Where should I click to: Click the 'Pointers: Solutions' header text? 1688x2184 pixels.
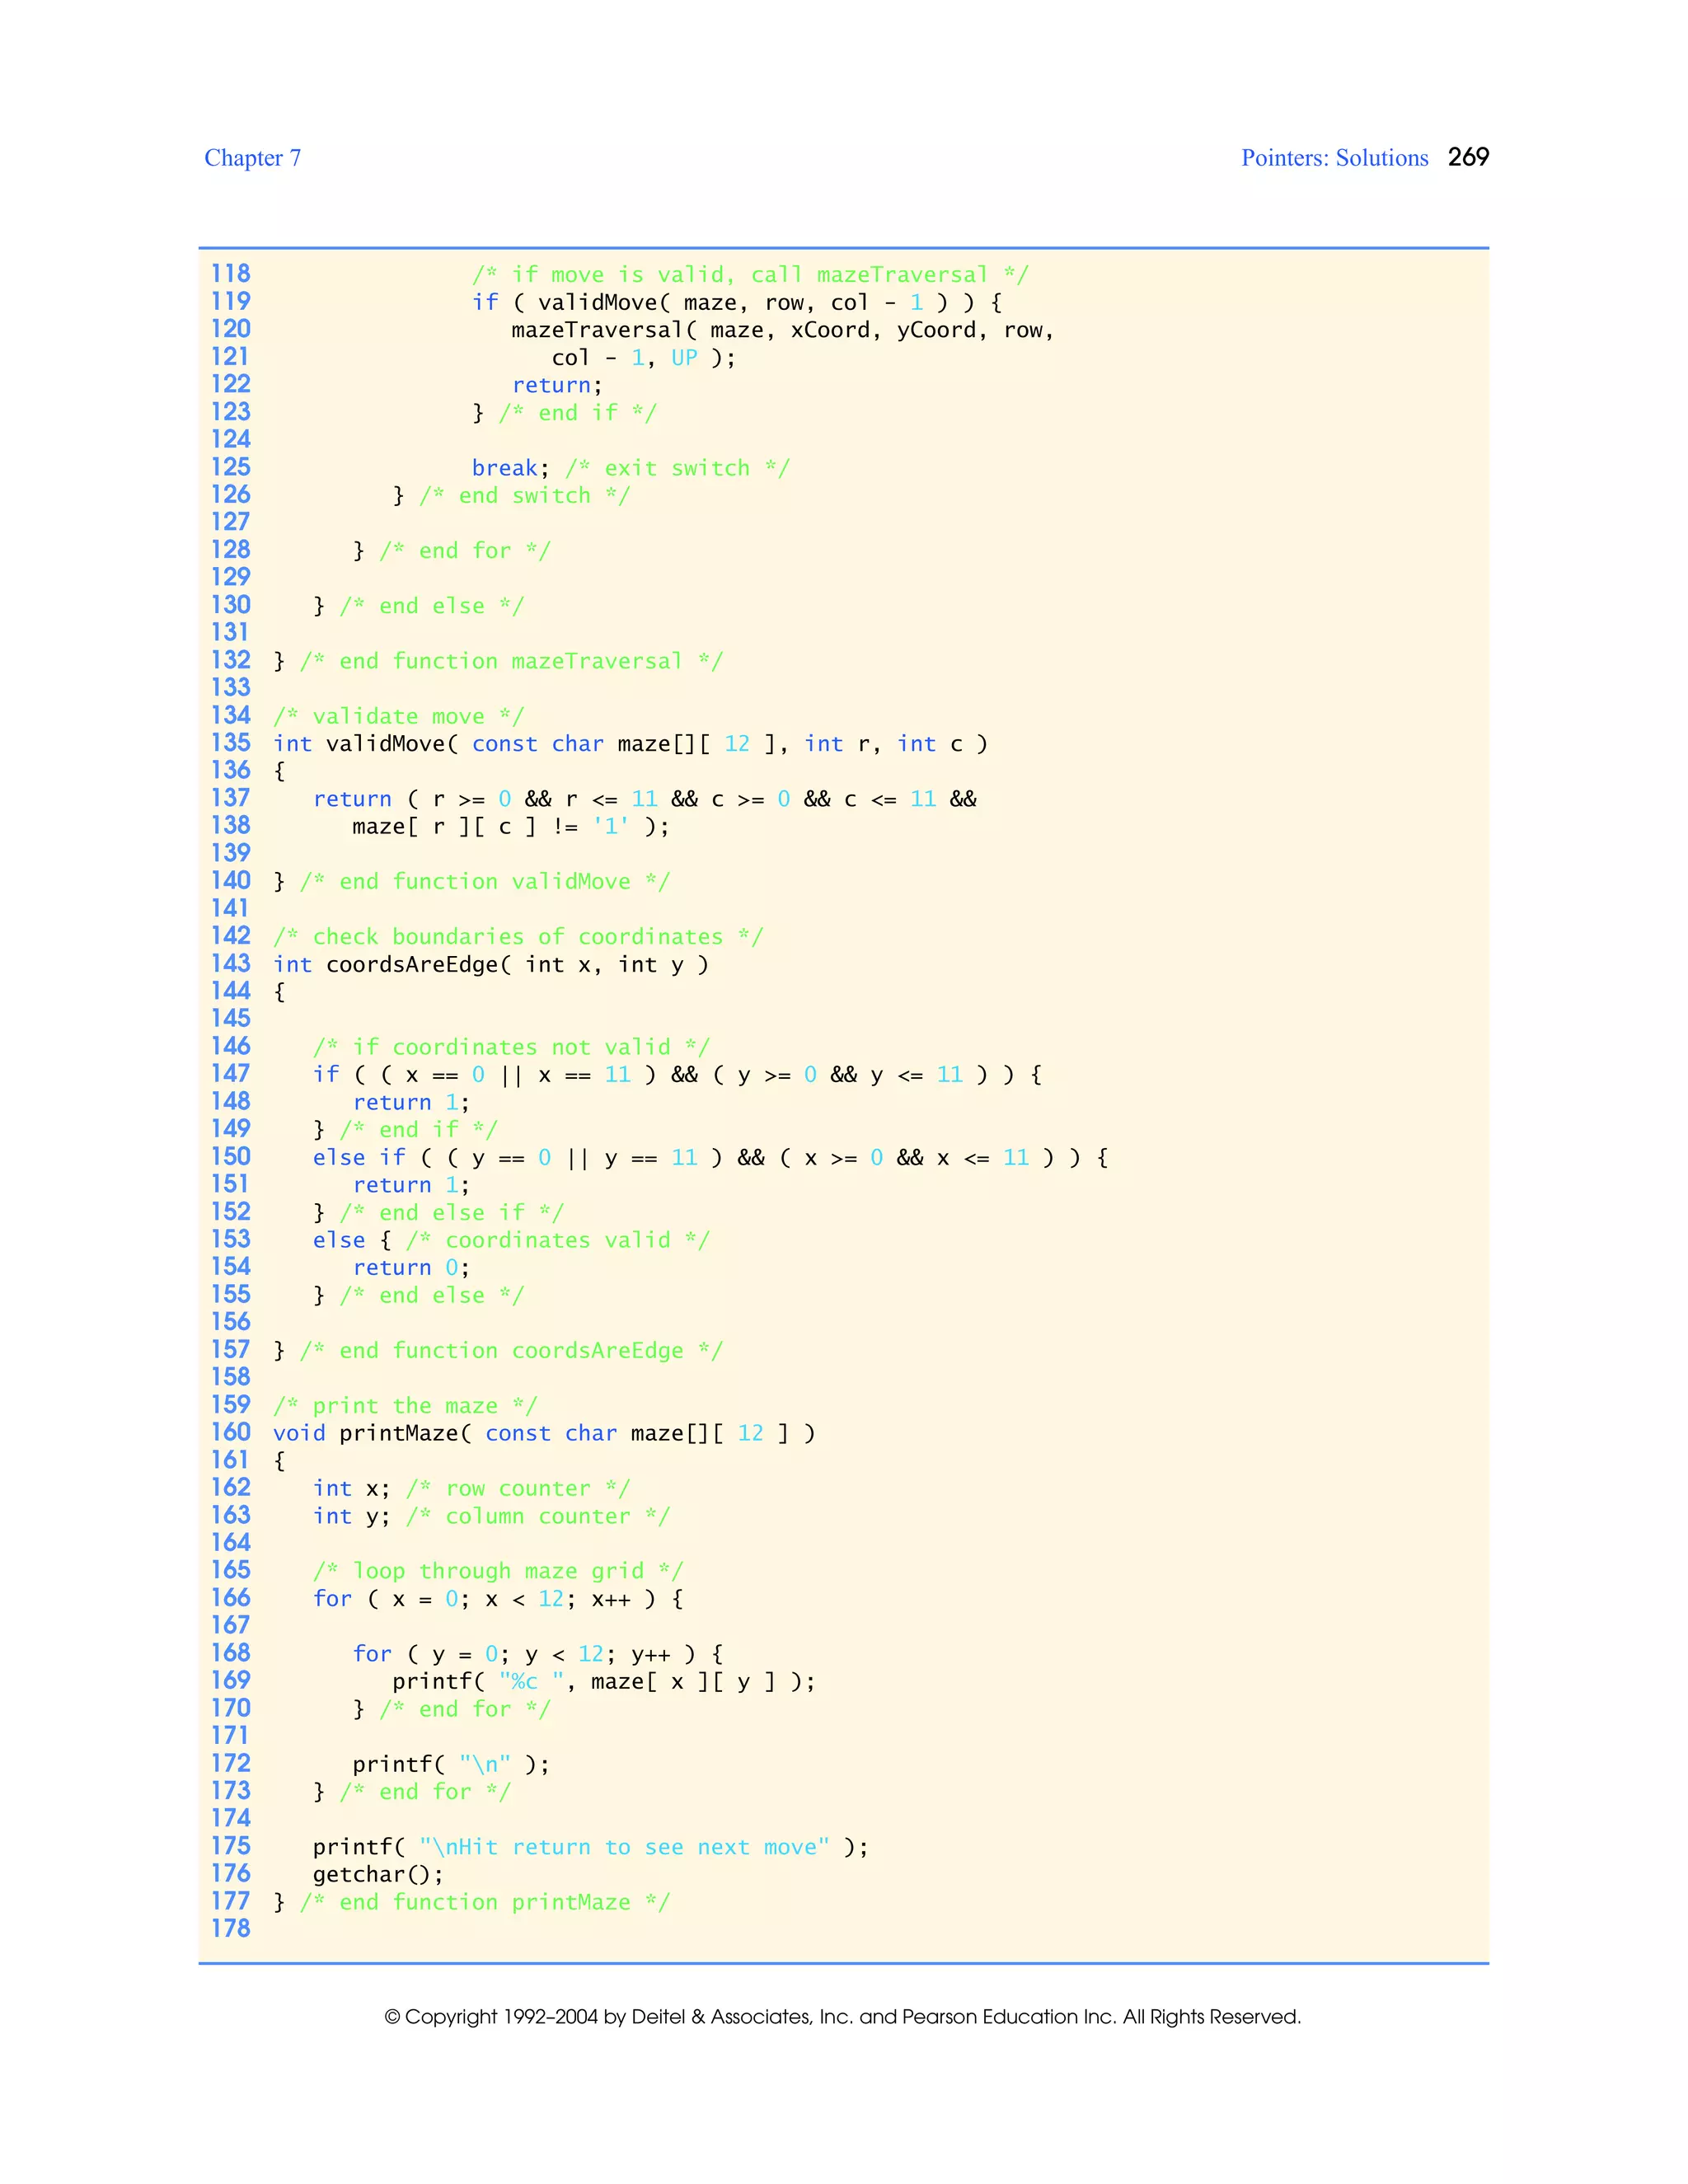(x=1334, y=158)
